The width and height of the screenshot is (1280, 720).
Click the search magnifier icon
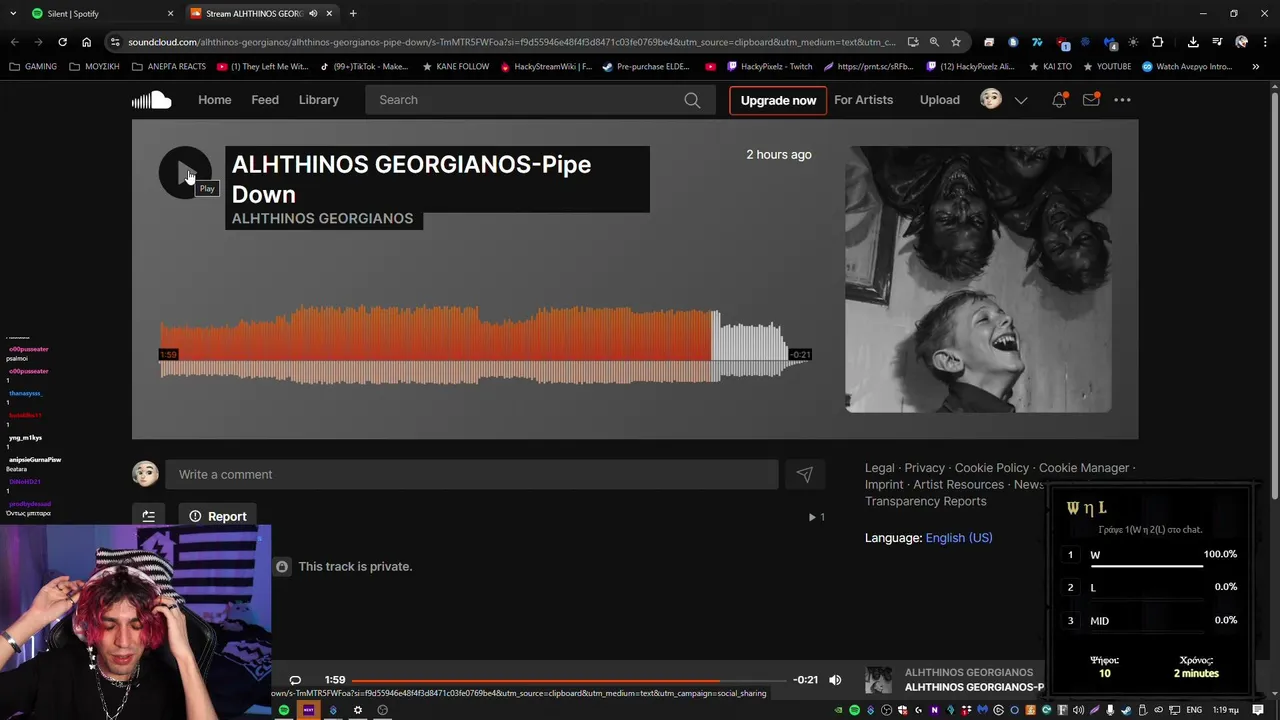[x=692, y=100]
